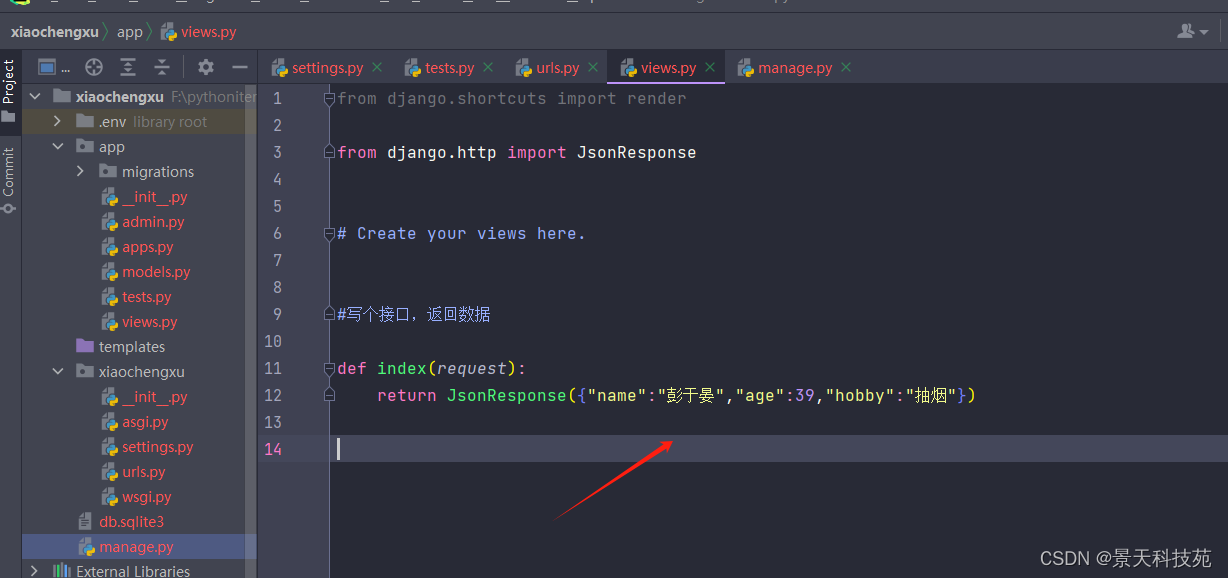Viewport: 1228px width, 578px height.
Task: Click the admin.py Python file icon
Action: tap(110, 222)
